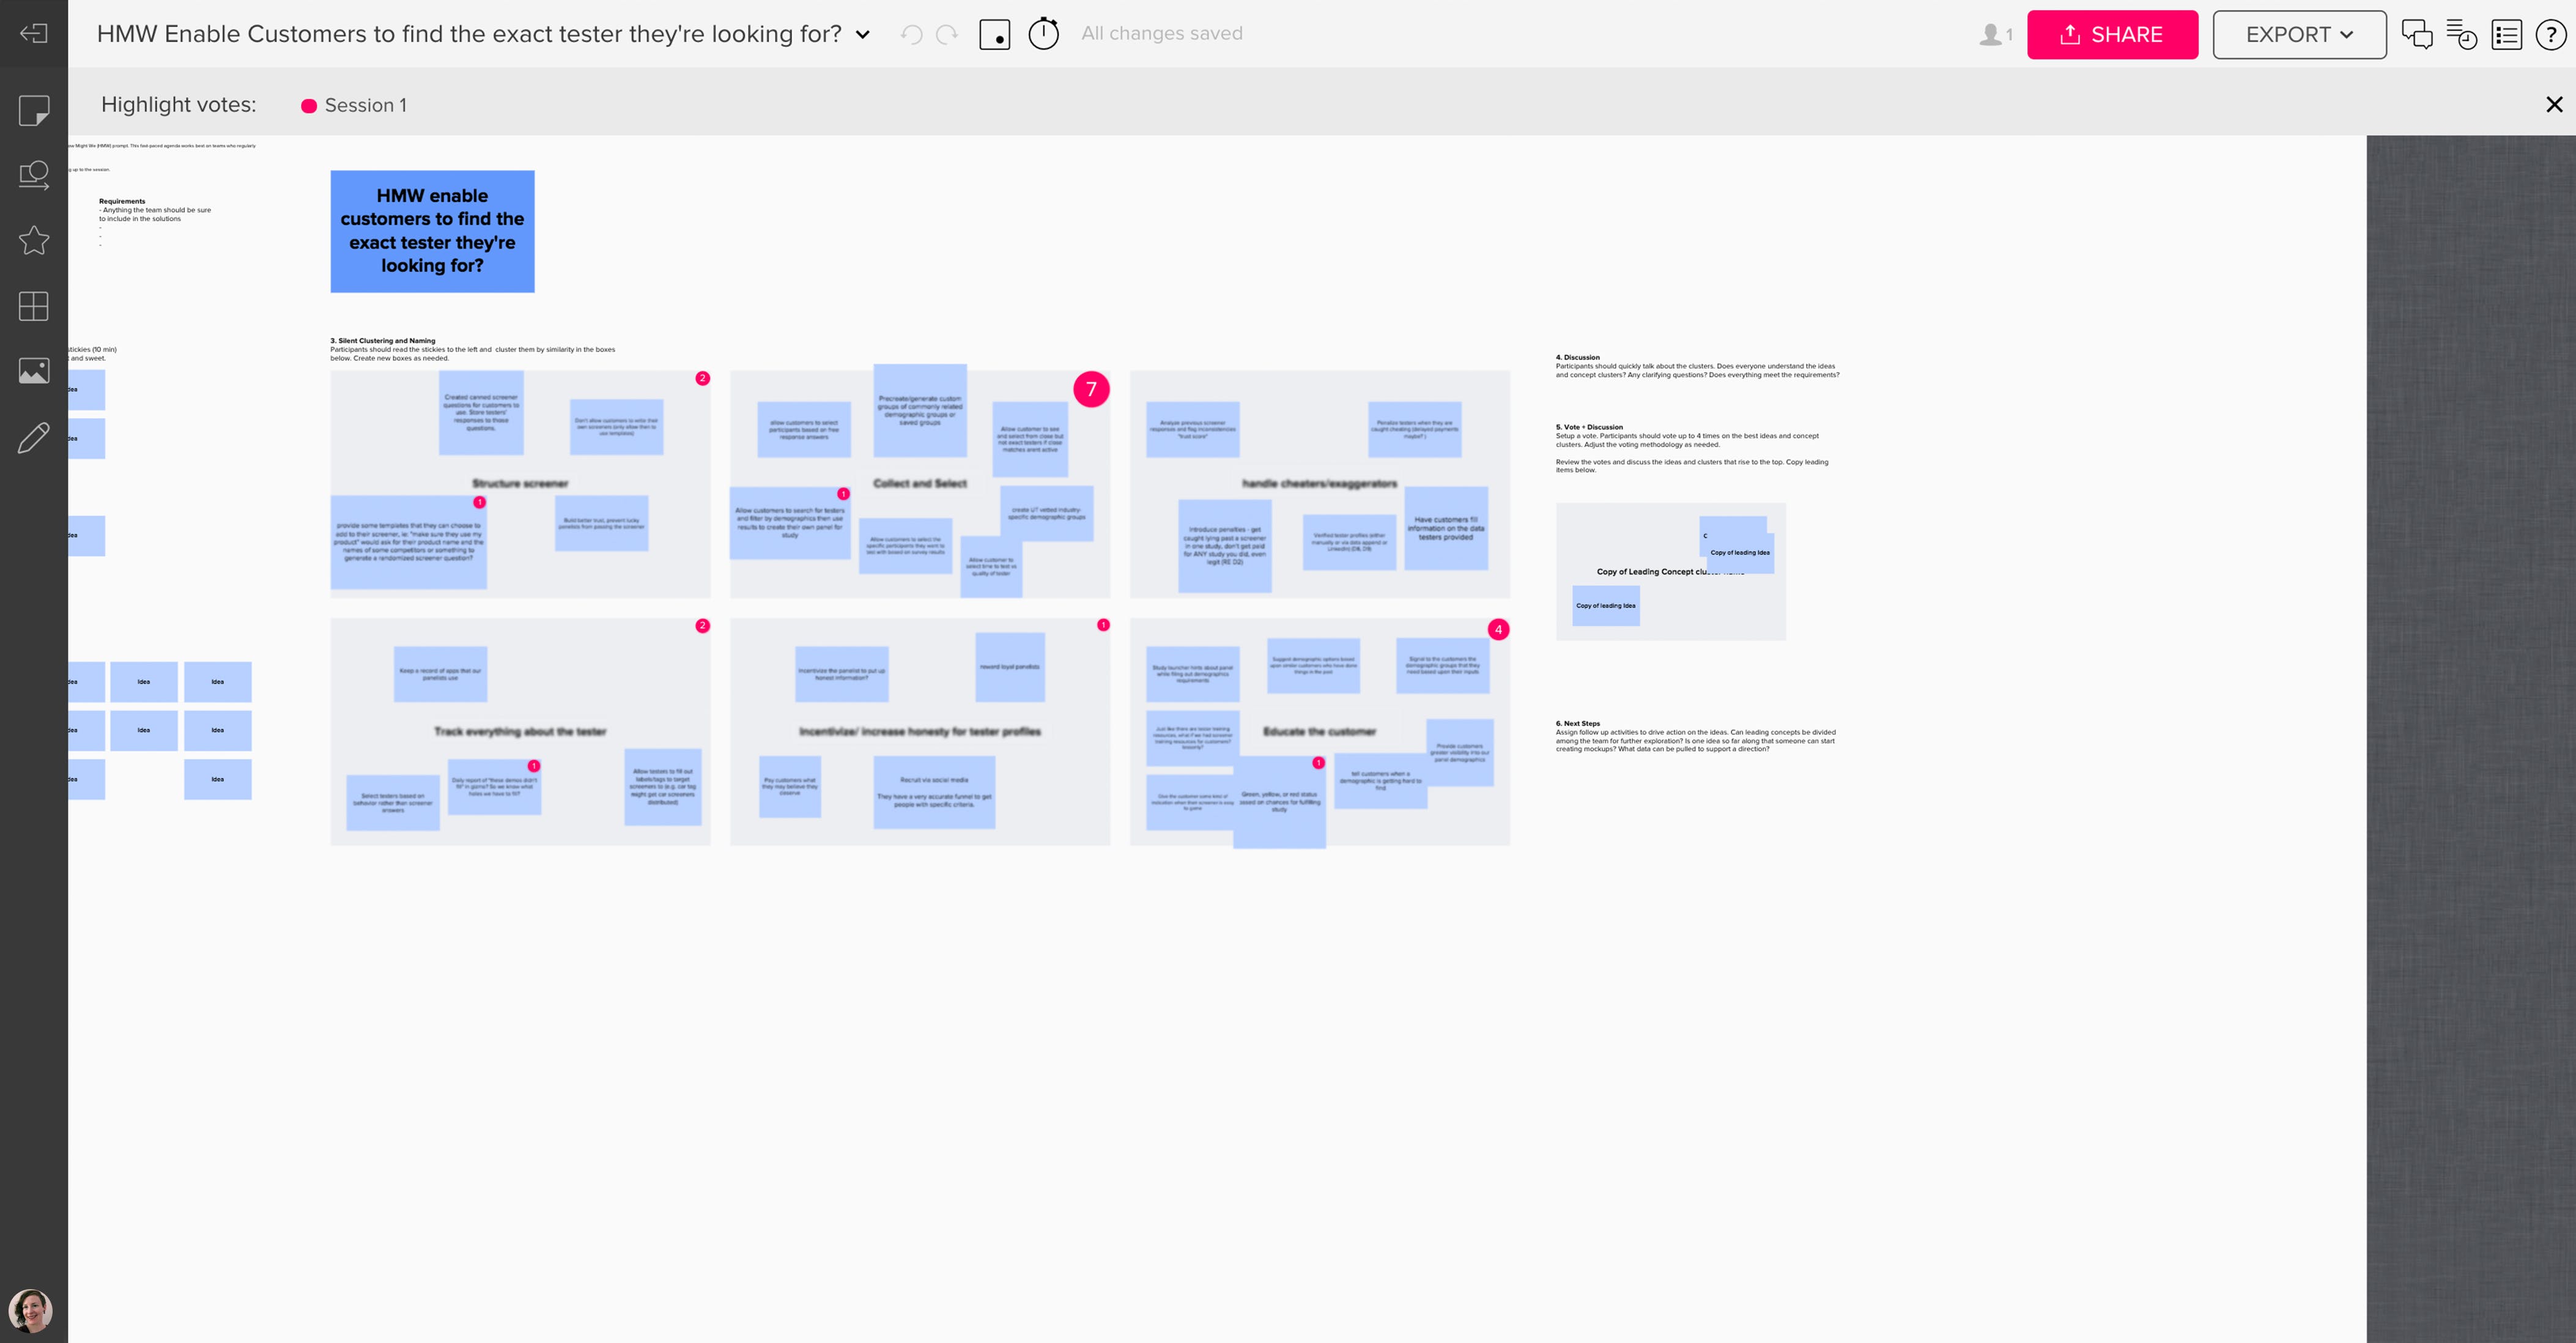Click the Copy of Leading Concept cluster label
Screen dimensions: 2576x1343
tap(1670, 572)
